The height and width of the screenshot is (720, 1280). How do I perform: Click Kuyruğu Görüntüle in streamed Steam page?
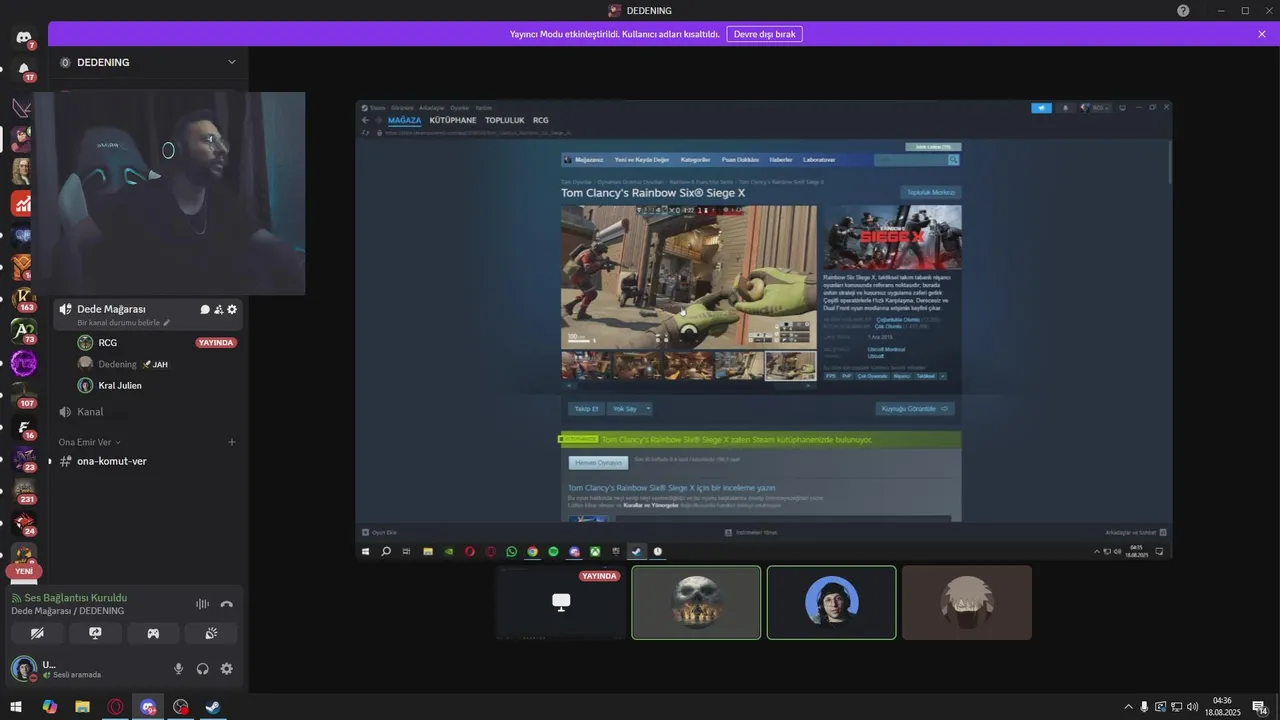coord(915,409)
